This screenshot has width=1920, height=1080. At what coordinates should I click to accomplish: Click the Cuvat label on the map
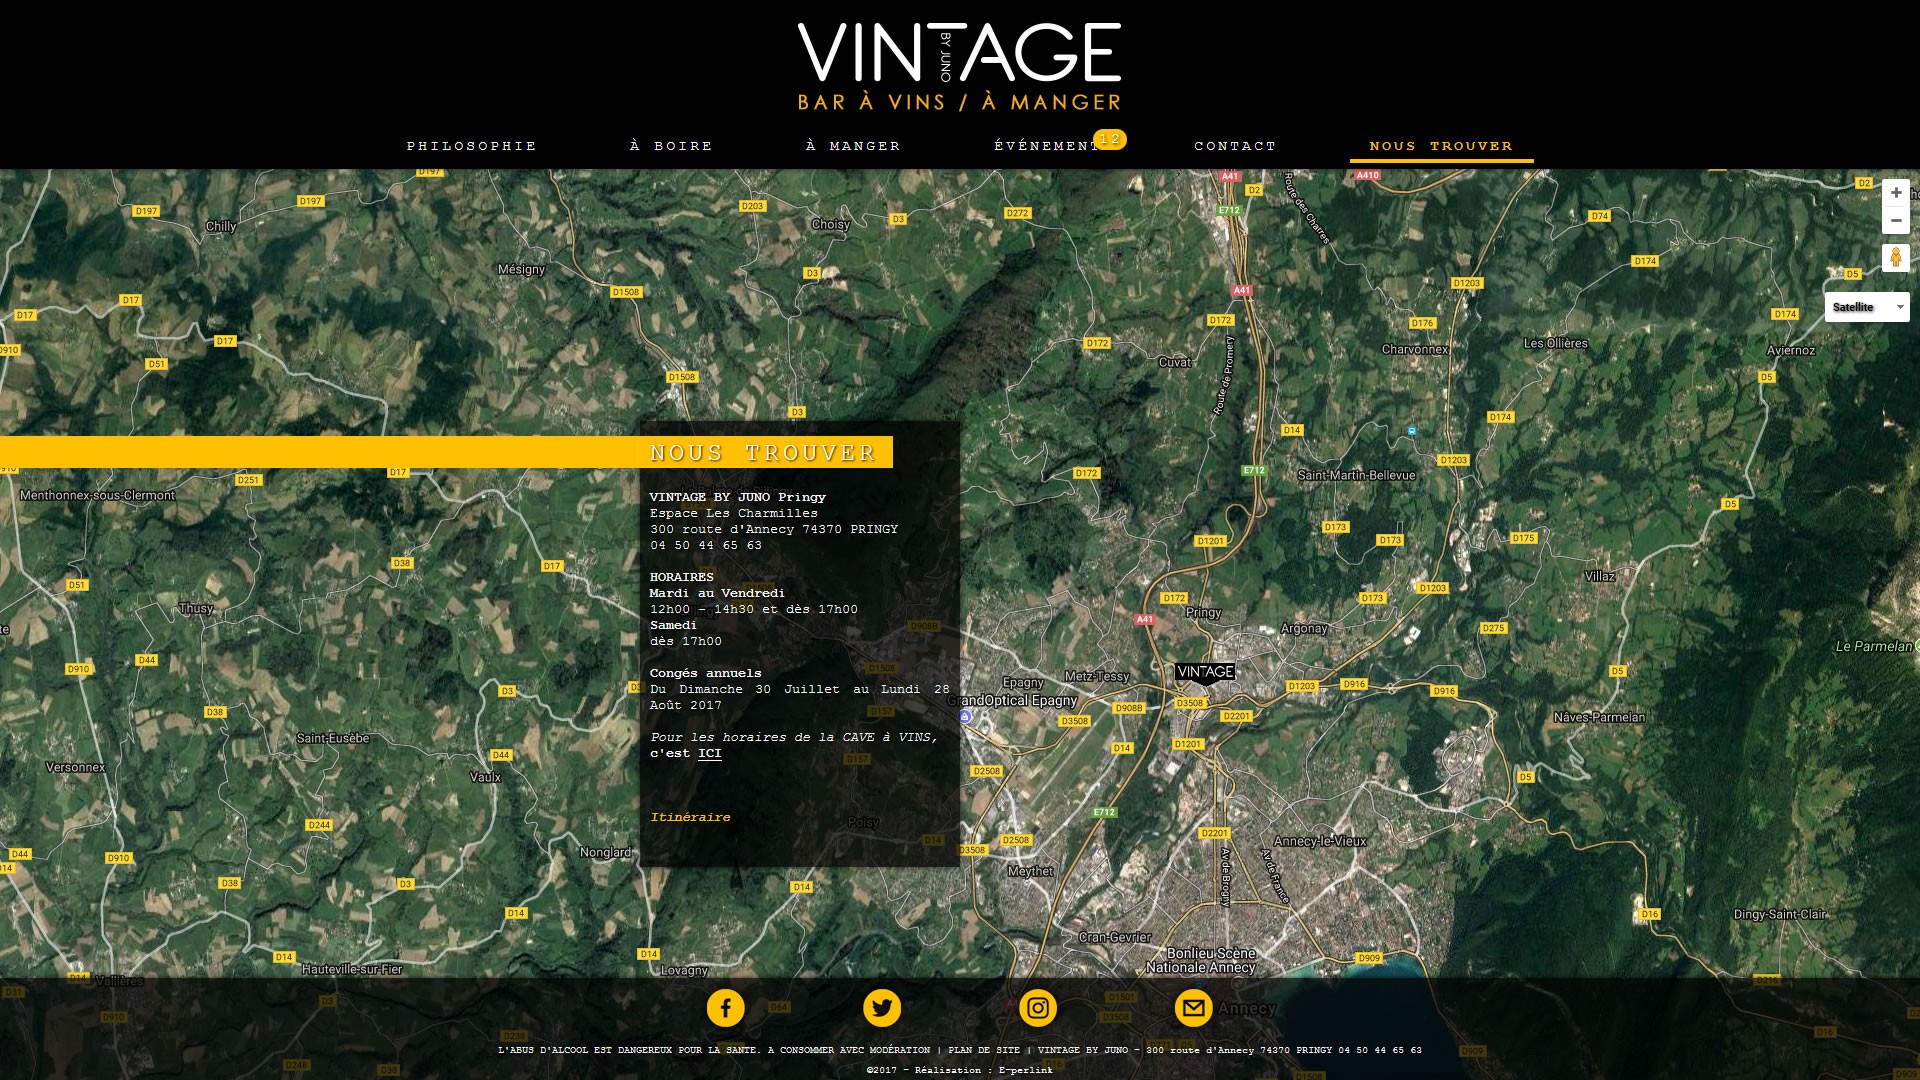click(x=1175, y=362)
